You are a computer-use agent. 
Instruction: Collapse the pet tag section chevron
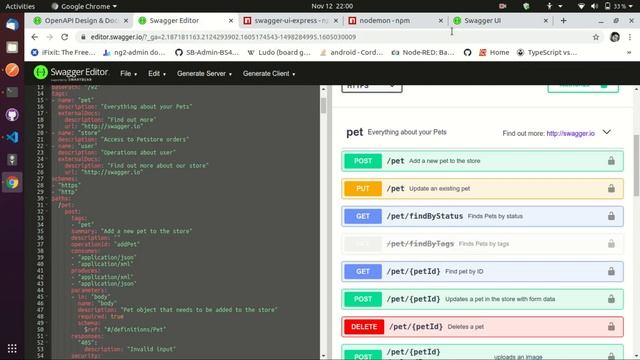pos(607,132)
